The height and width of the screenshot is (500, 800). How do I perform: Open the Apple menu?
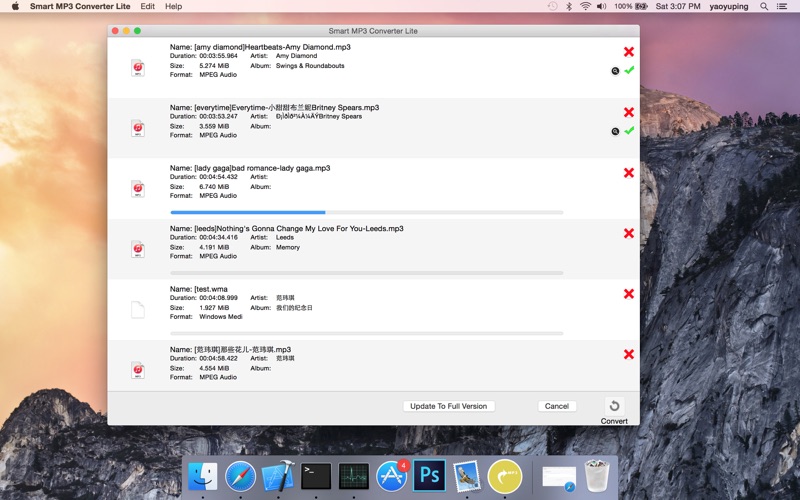click(x=15, y=6)
